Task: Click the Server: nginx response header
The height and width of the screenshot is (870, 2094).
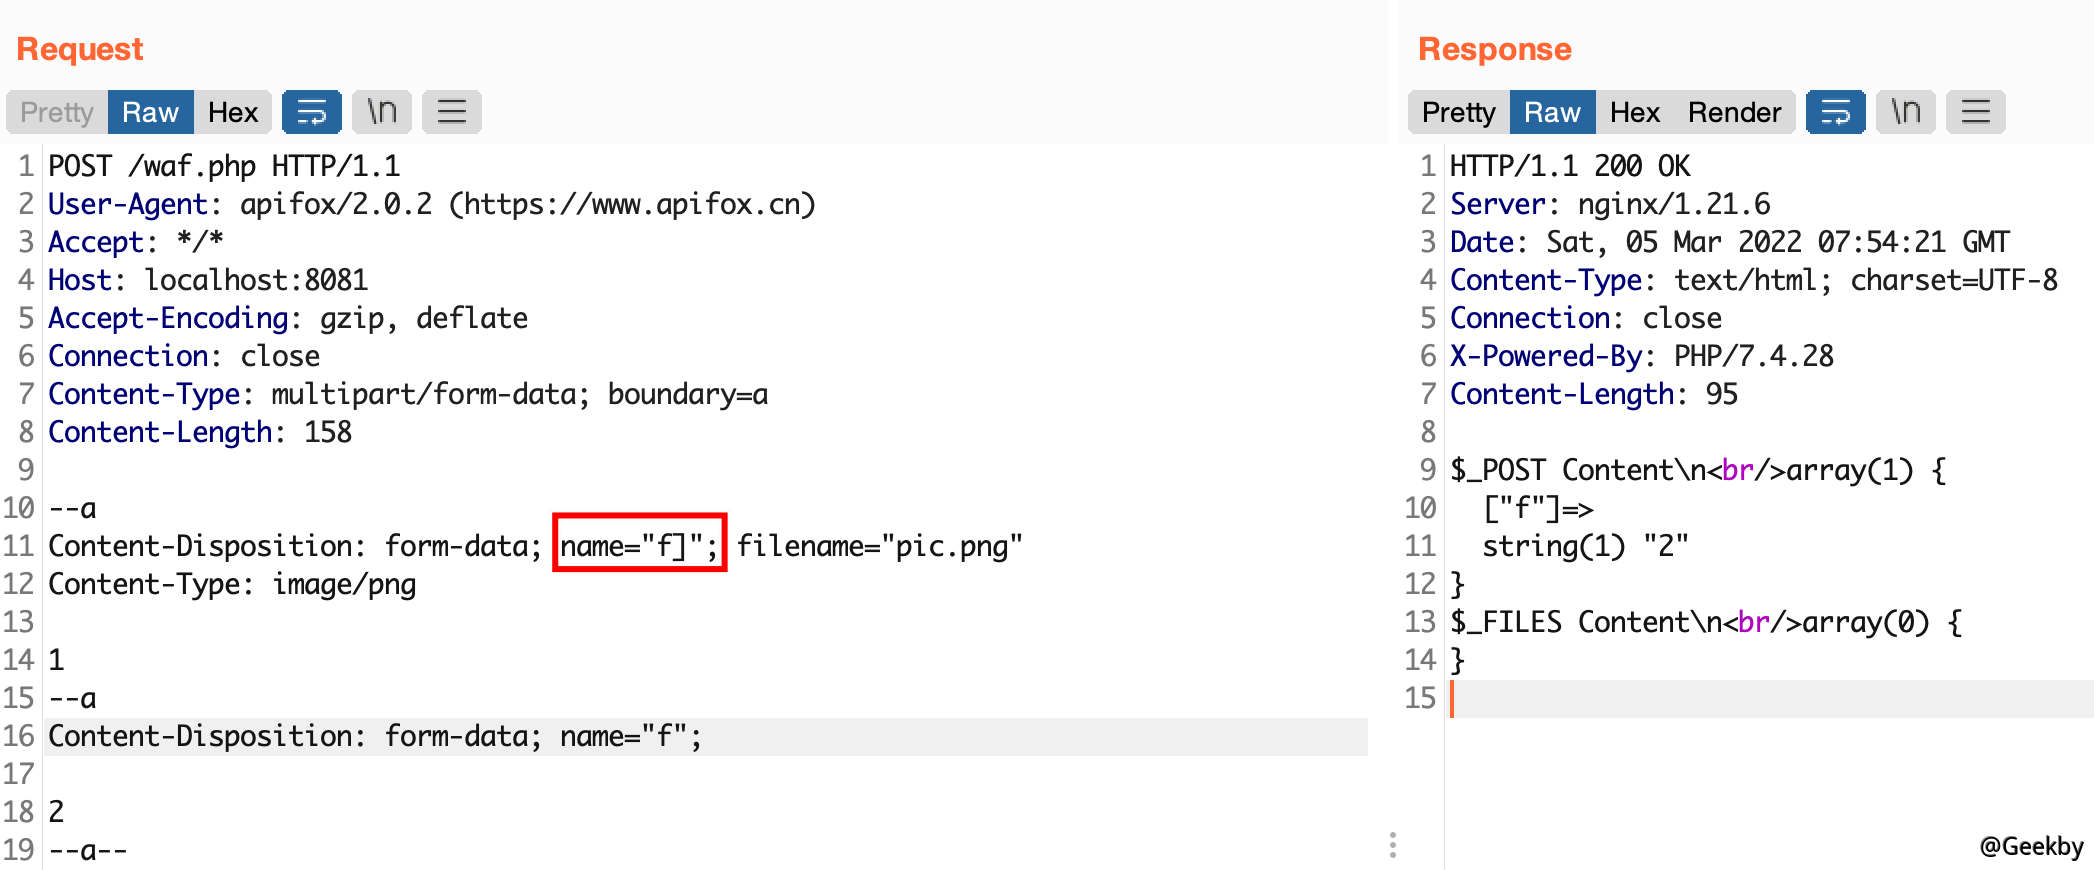Action: (1610, 204)
